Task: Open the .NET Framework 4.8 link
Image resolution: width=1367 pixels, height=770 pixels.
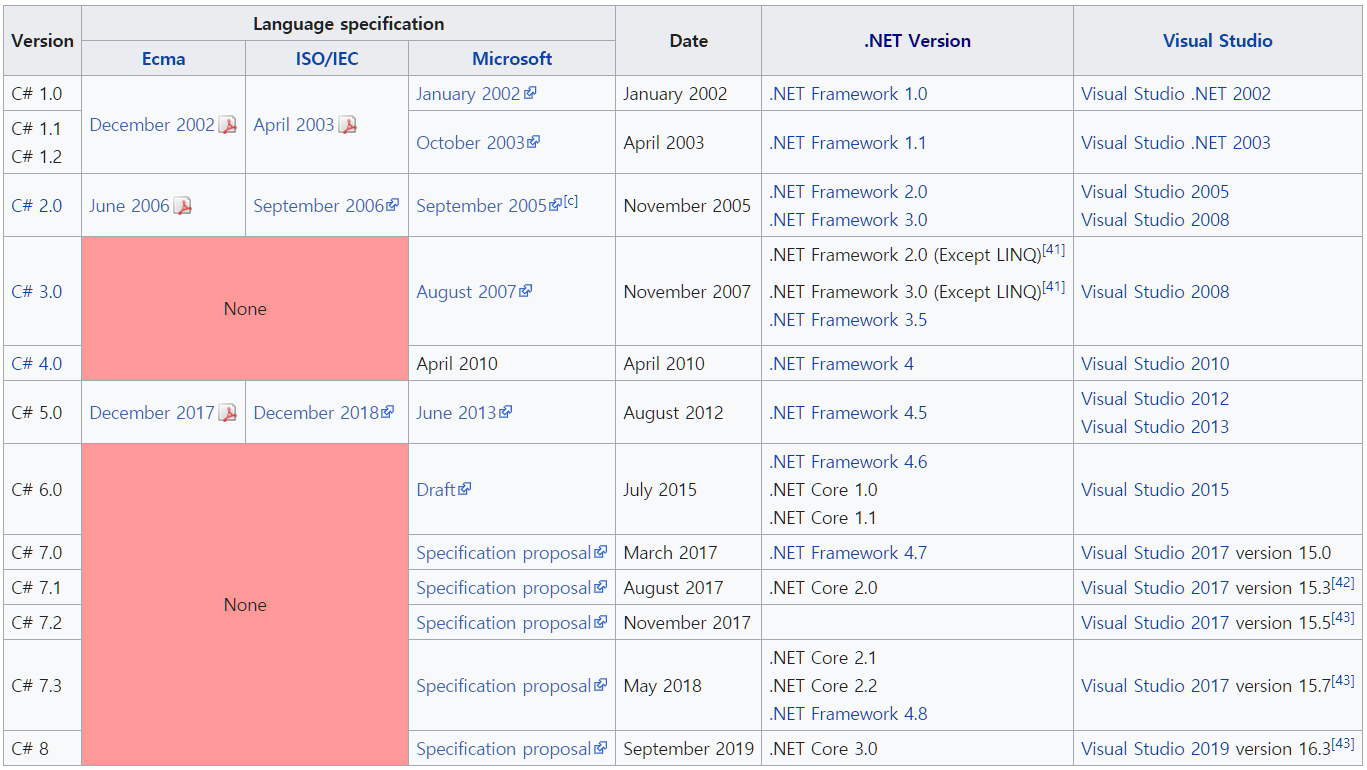Action: pos(848,714)
